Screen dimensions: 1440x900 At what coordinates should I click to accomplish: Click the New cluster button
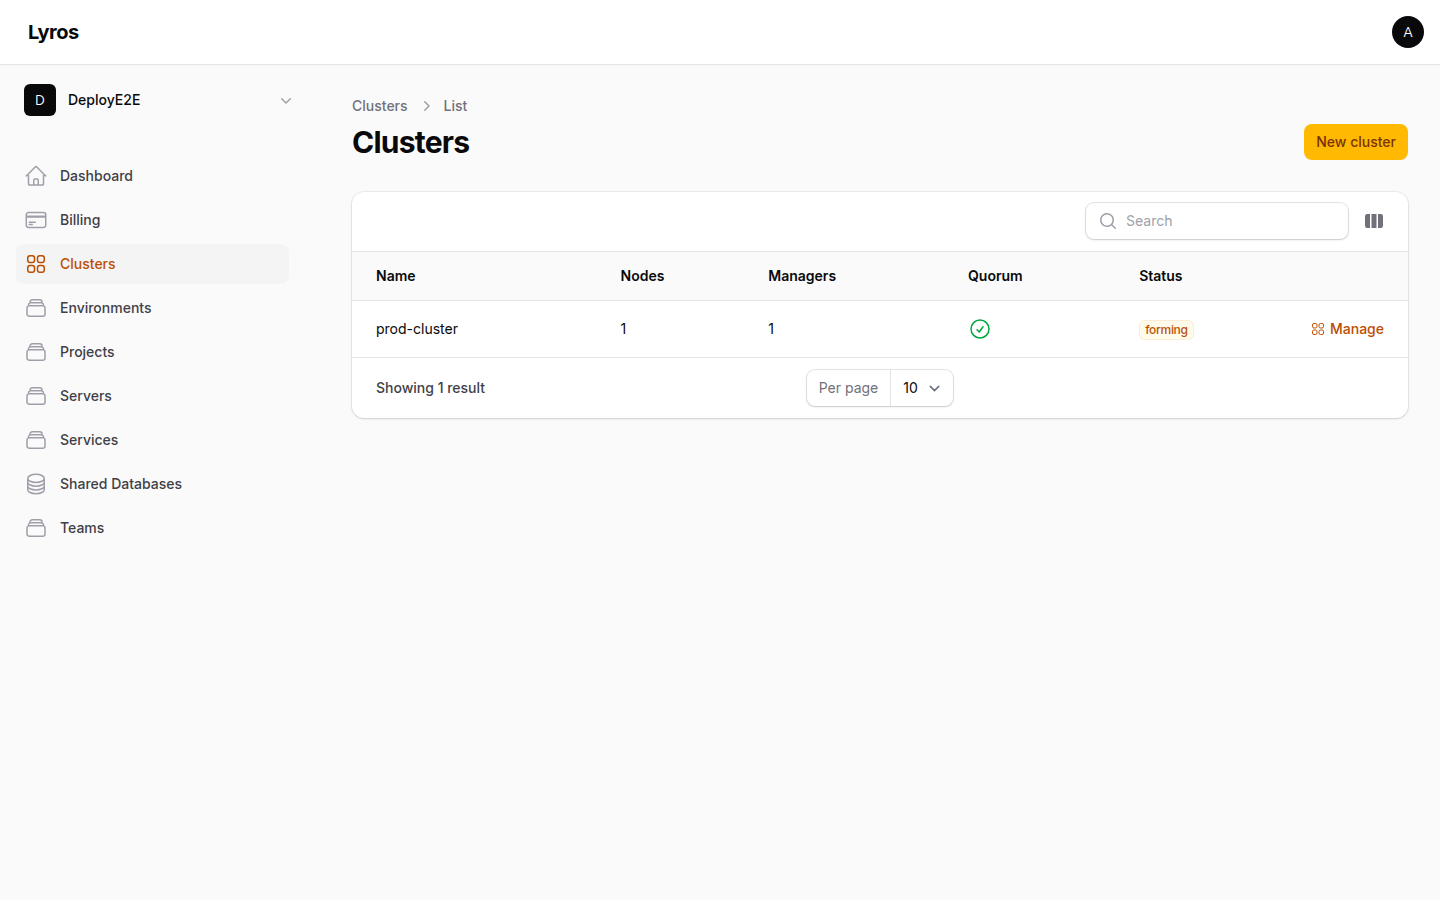[x=1356, y=142]
